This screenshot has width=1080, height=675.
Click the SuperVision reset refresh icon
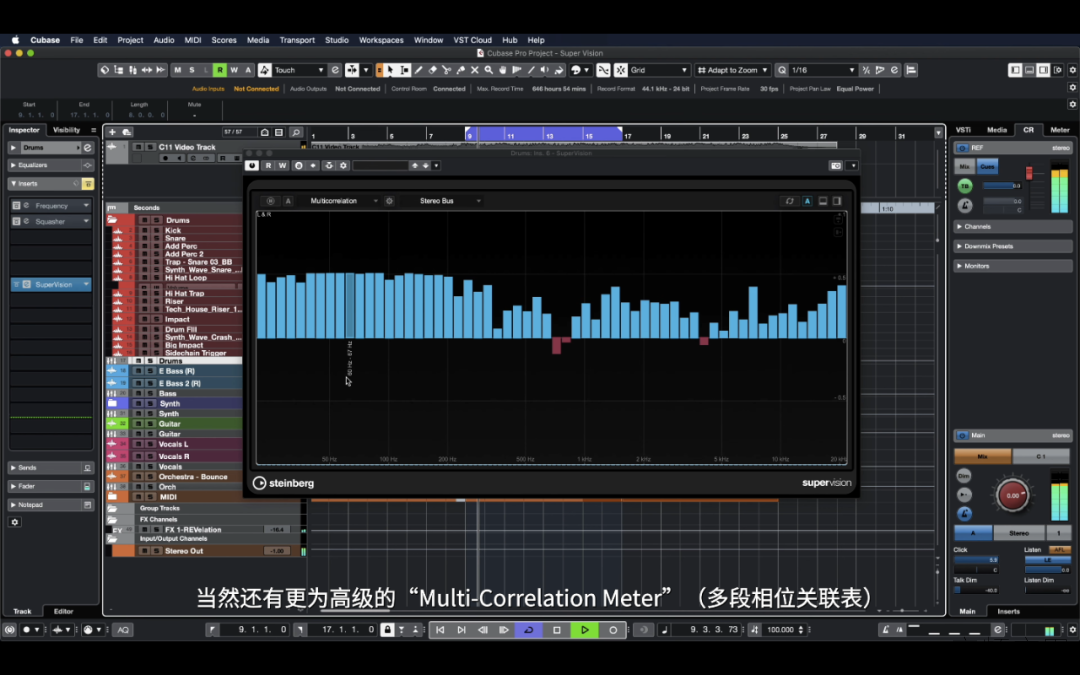[x=789, y=201]
